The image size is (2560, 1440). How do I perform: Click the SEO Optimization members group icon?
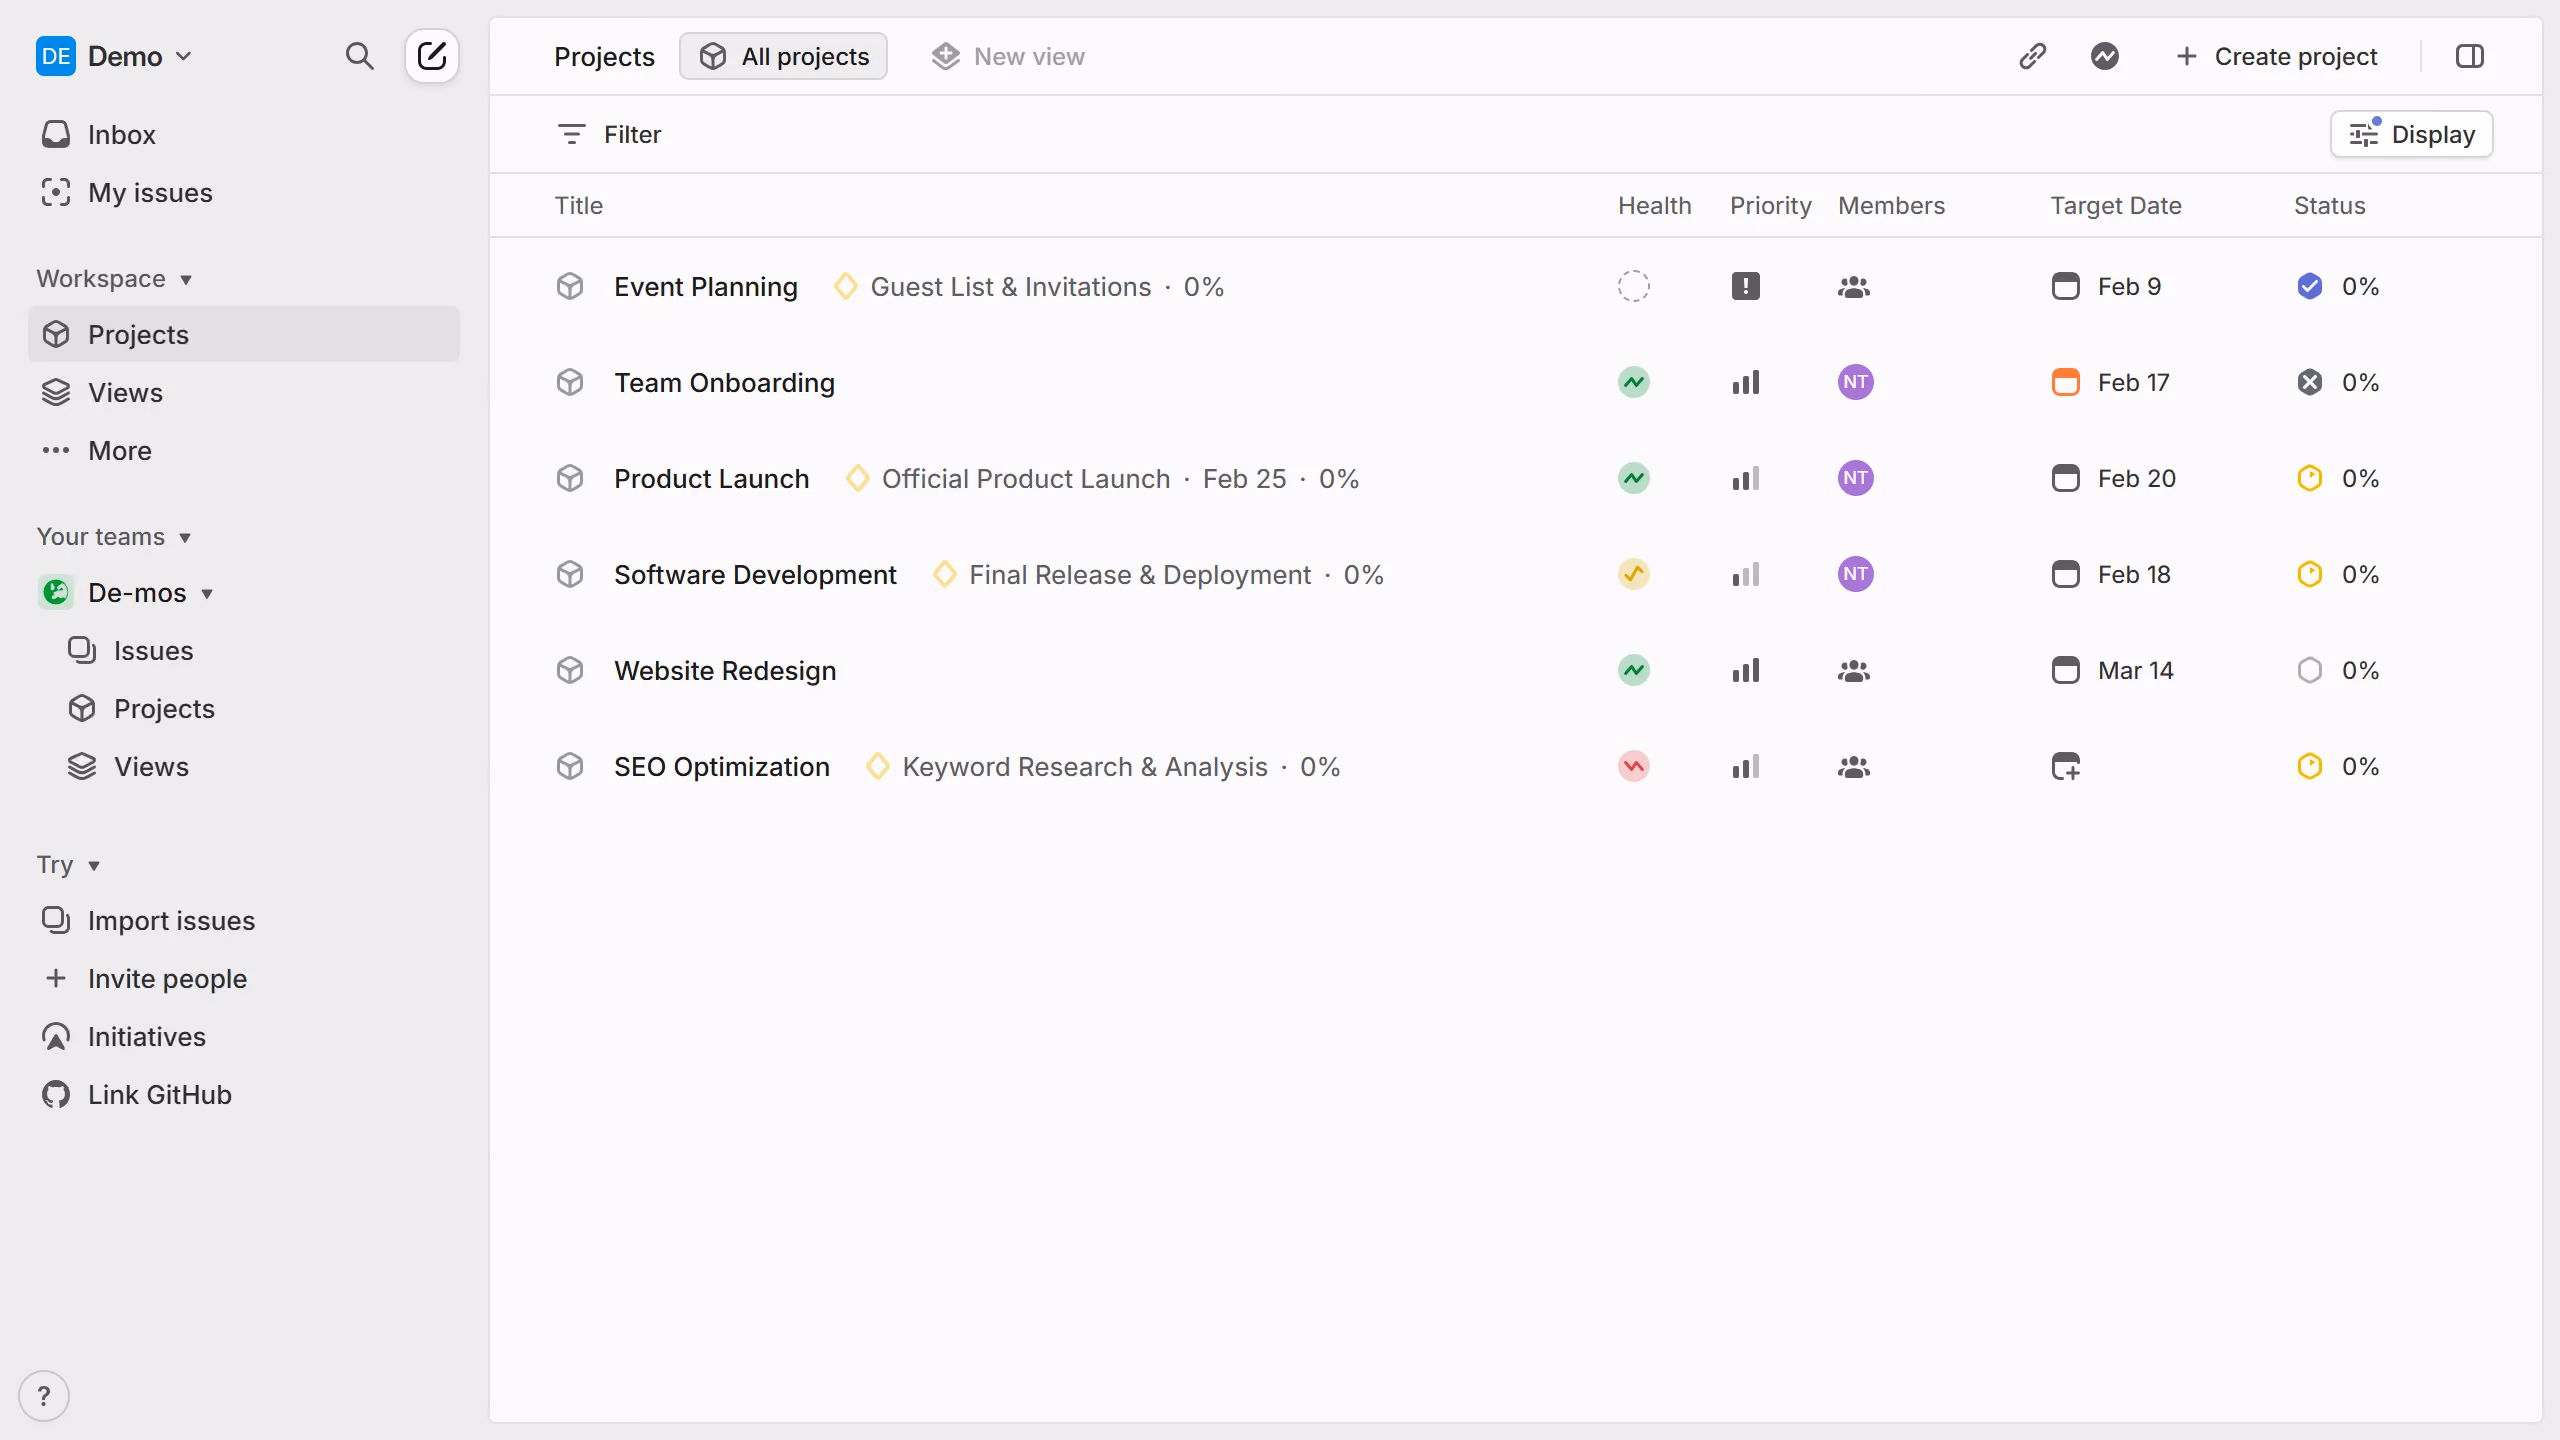(1854, 767)
